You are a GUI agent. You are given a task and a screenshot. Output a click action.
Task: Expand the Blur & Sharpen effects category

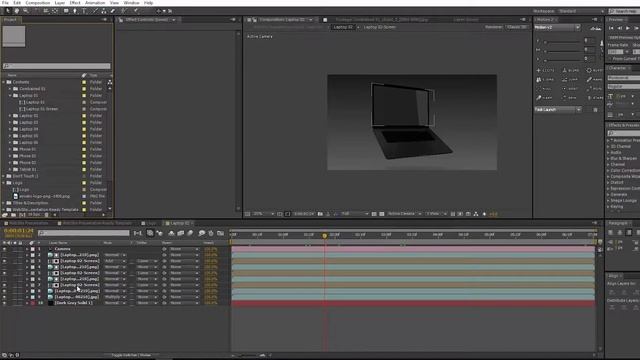[608, 158]
